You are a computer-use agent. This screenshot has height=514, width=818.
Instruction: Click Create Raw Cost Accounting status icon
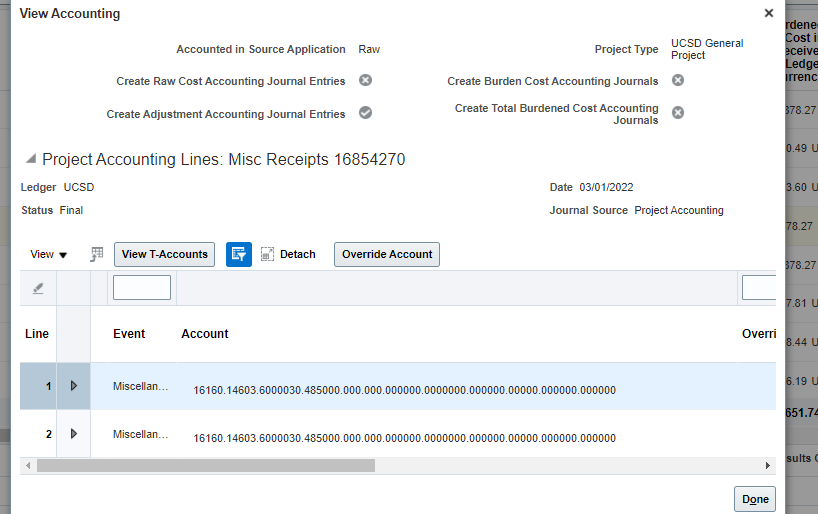point(366,81)
